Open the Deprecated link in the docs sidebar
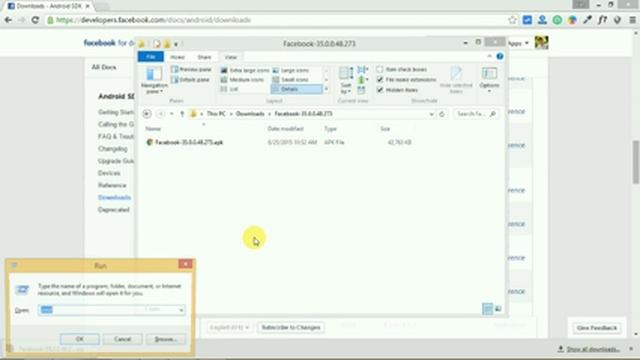Screen dimensions: 640x360 pos(114,210)
